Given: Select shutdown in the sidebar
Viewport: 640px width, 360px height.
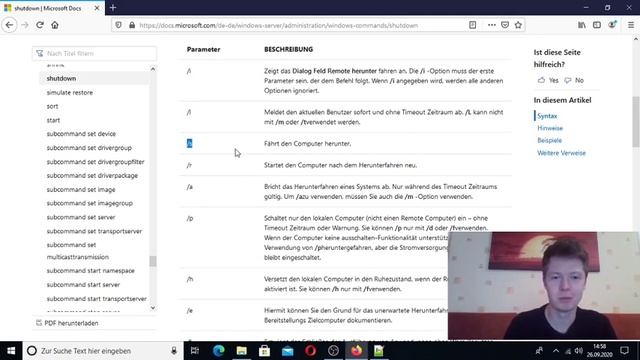Looking at the screenshot, I should pos(61,78).
